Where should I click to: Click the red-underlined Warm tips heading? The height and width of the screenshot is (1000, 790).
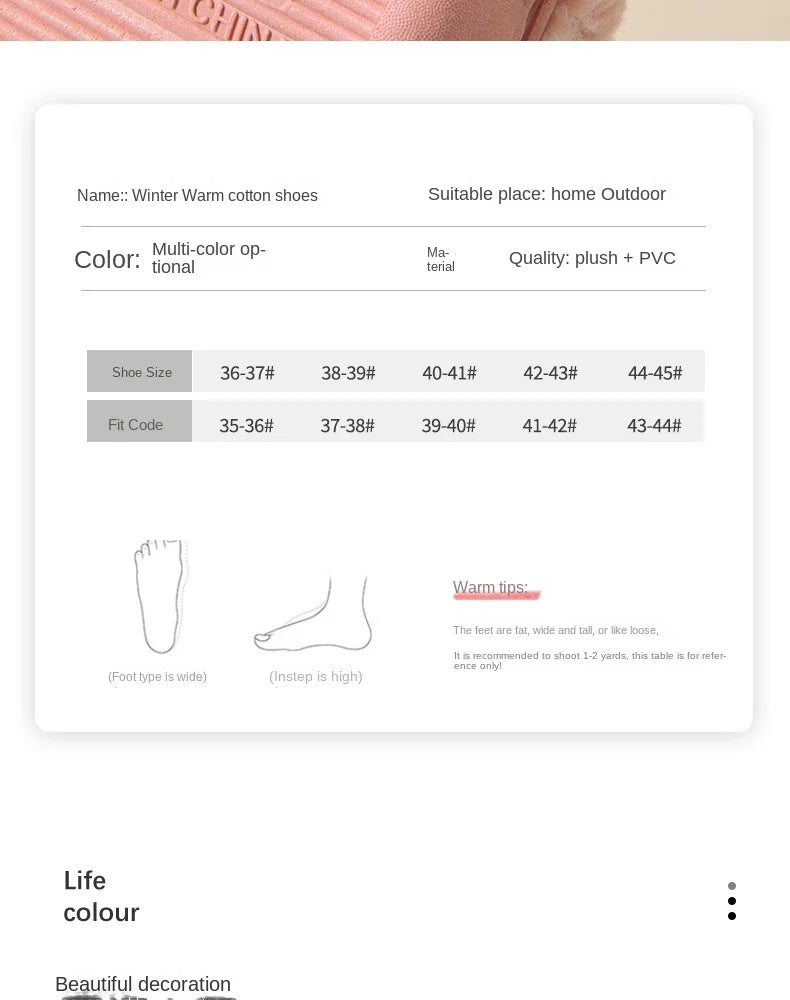491,587
